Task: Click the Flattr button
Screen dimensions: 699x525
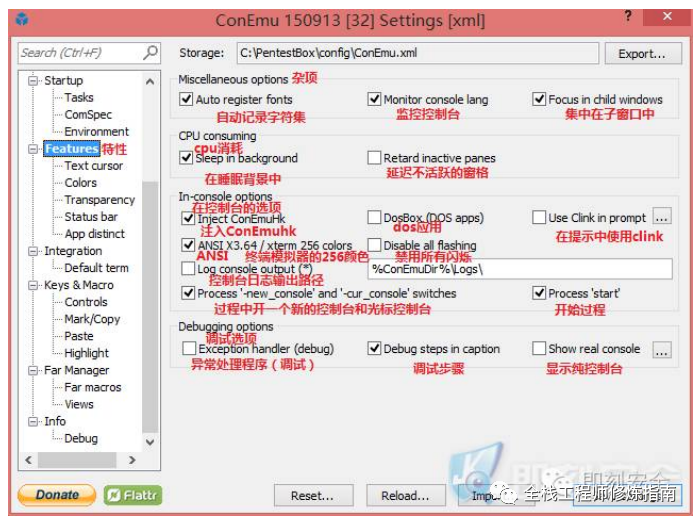Action: click(x=133, y=495)
